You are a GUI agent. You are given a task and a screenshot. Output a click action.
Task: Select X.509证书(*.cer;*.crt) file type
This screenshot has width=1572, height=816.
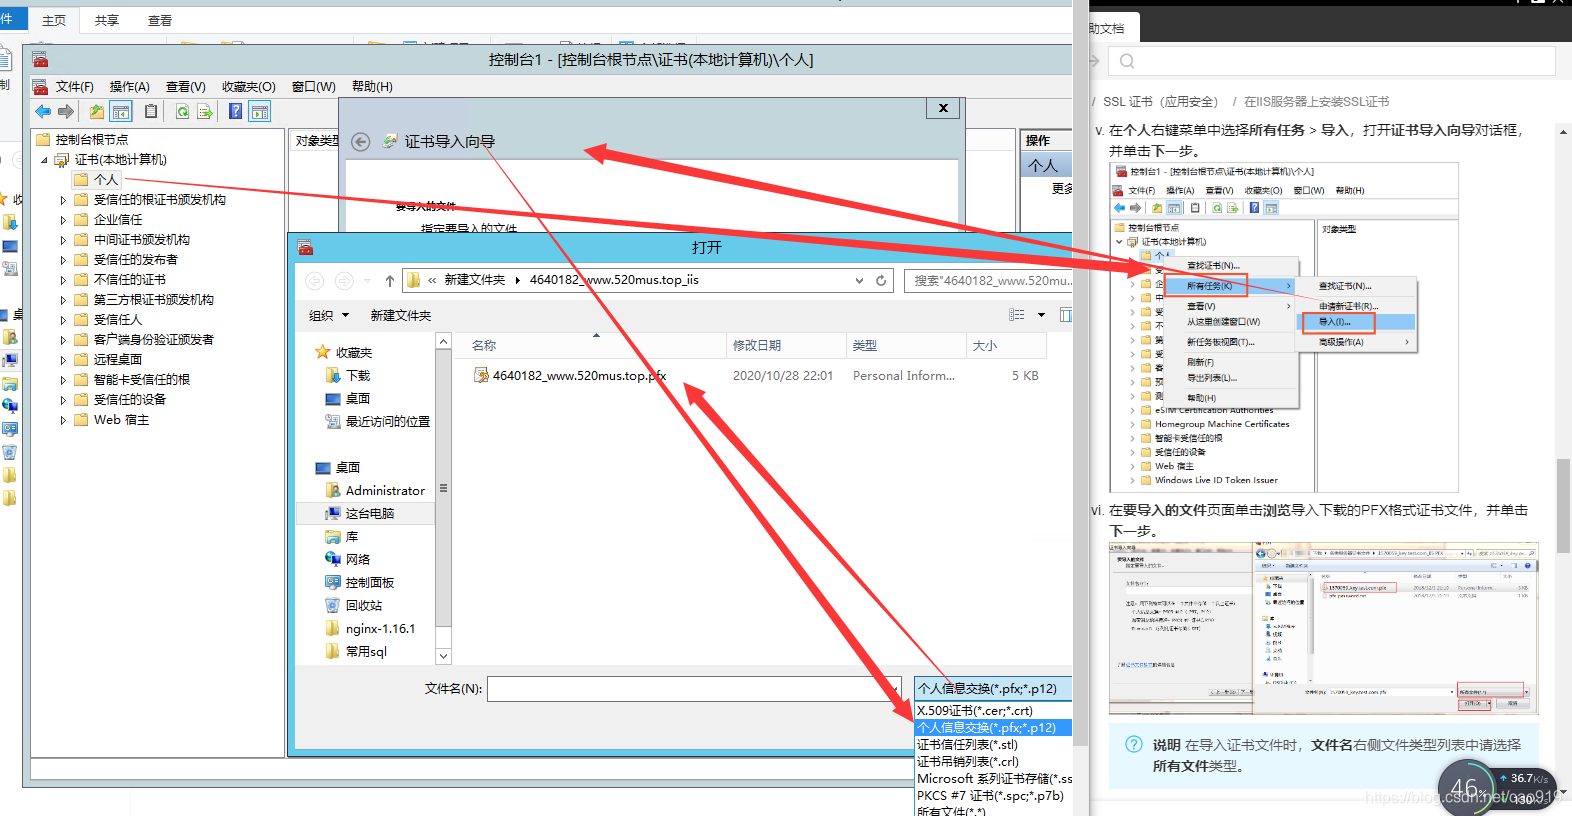(975, 711)
